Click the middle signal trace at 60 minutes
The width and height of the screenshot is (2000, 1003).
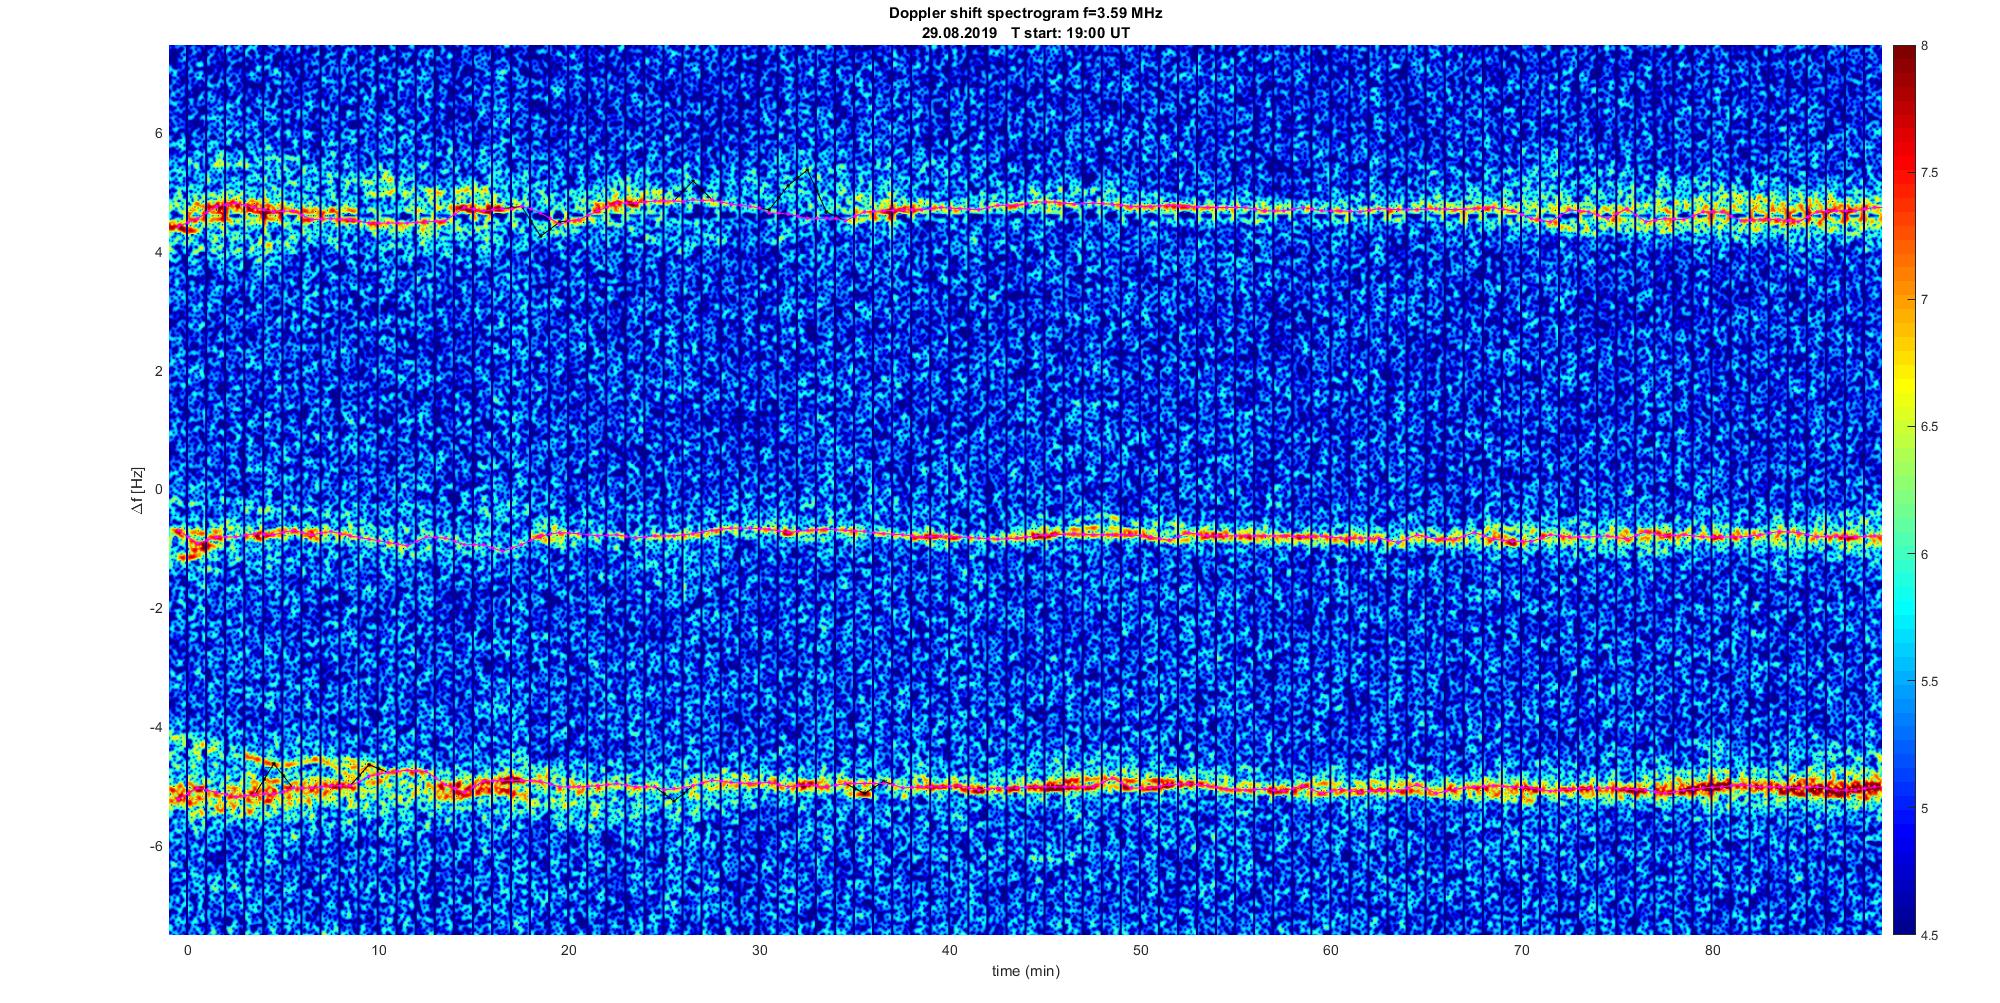(1331, 539)
